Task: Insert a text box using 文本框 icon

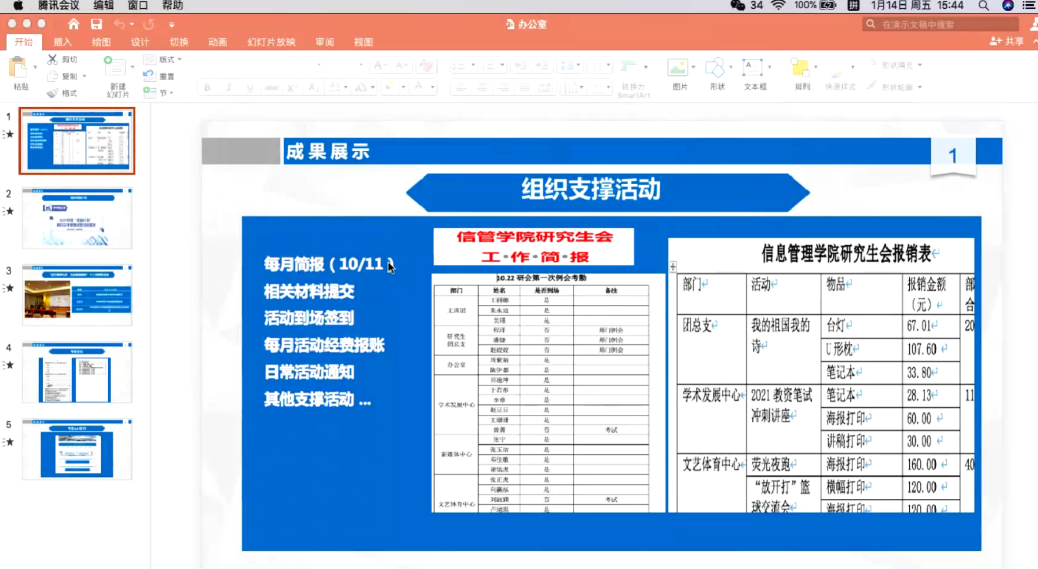Action: click(x=753, y=68)
